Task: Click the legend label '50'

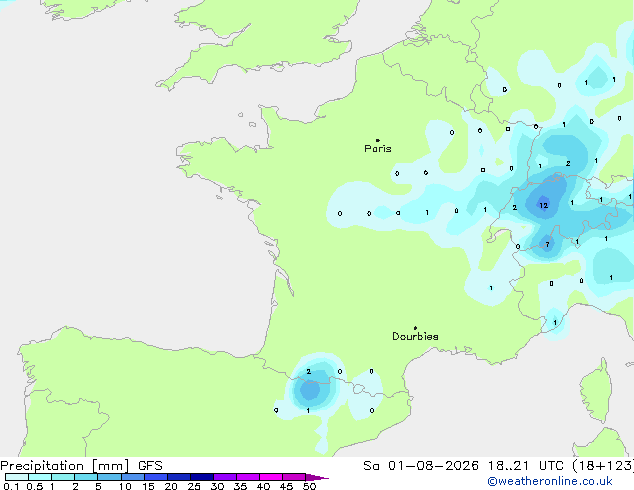Action: 309,486
